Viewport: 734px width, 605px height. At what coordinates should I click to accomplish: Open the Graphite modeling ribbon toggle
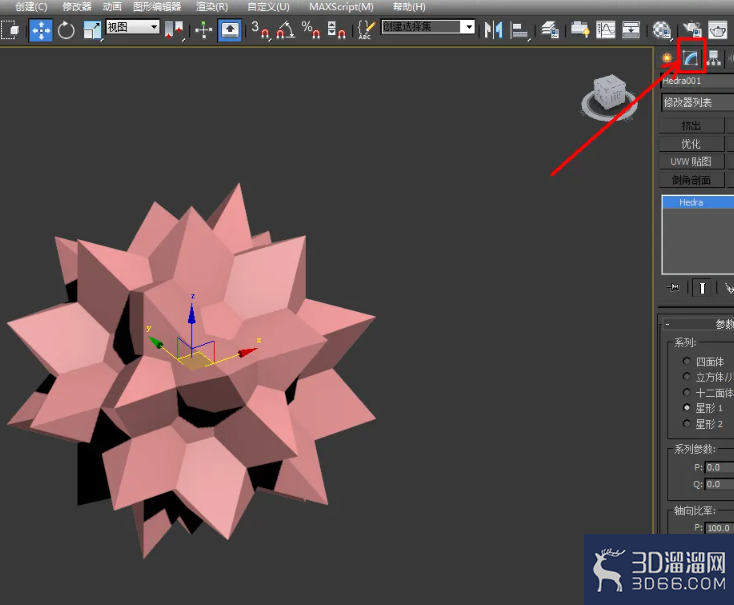coord(580,30)
